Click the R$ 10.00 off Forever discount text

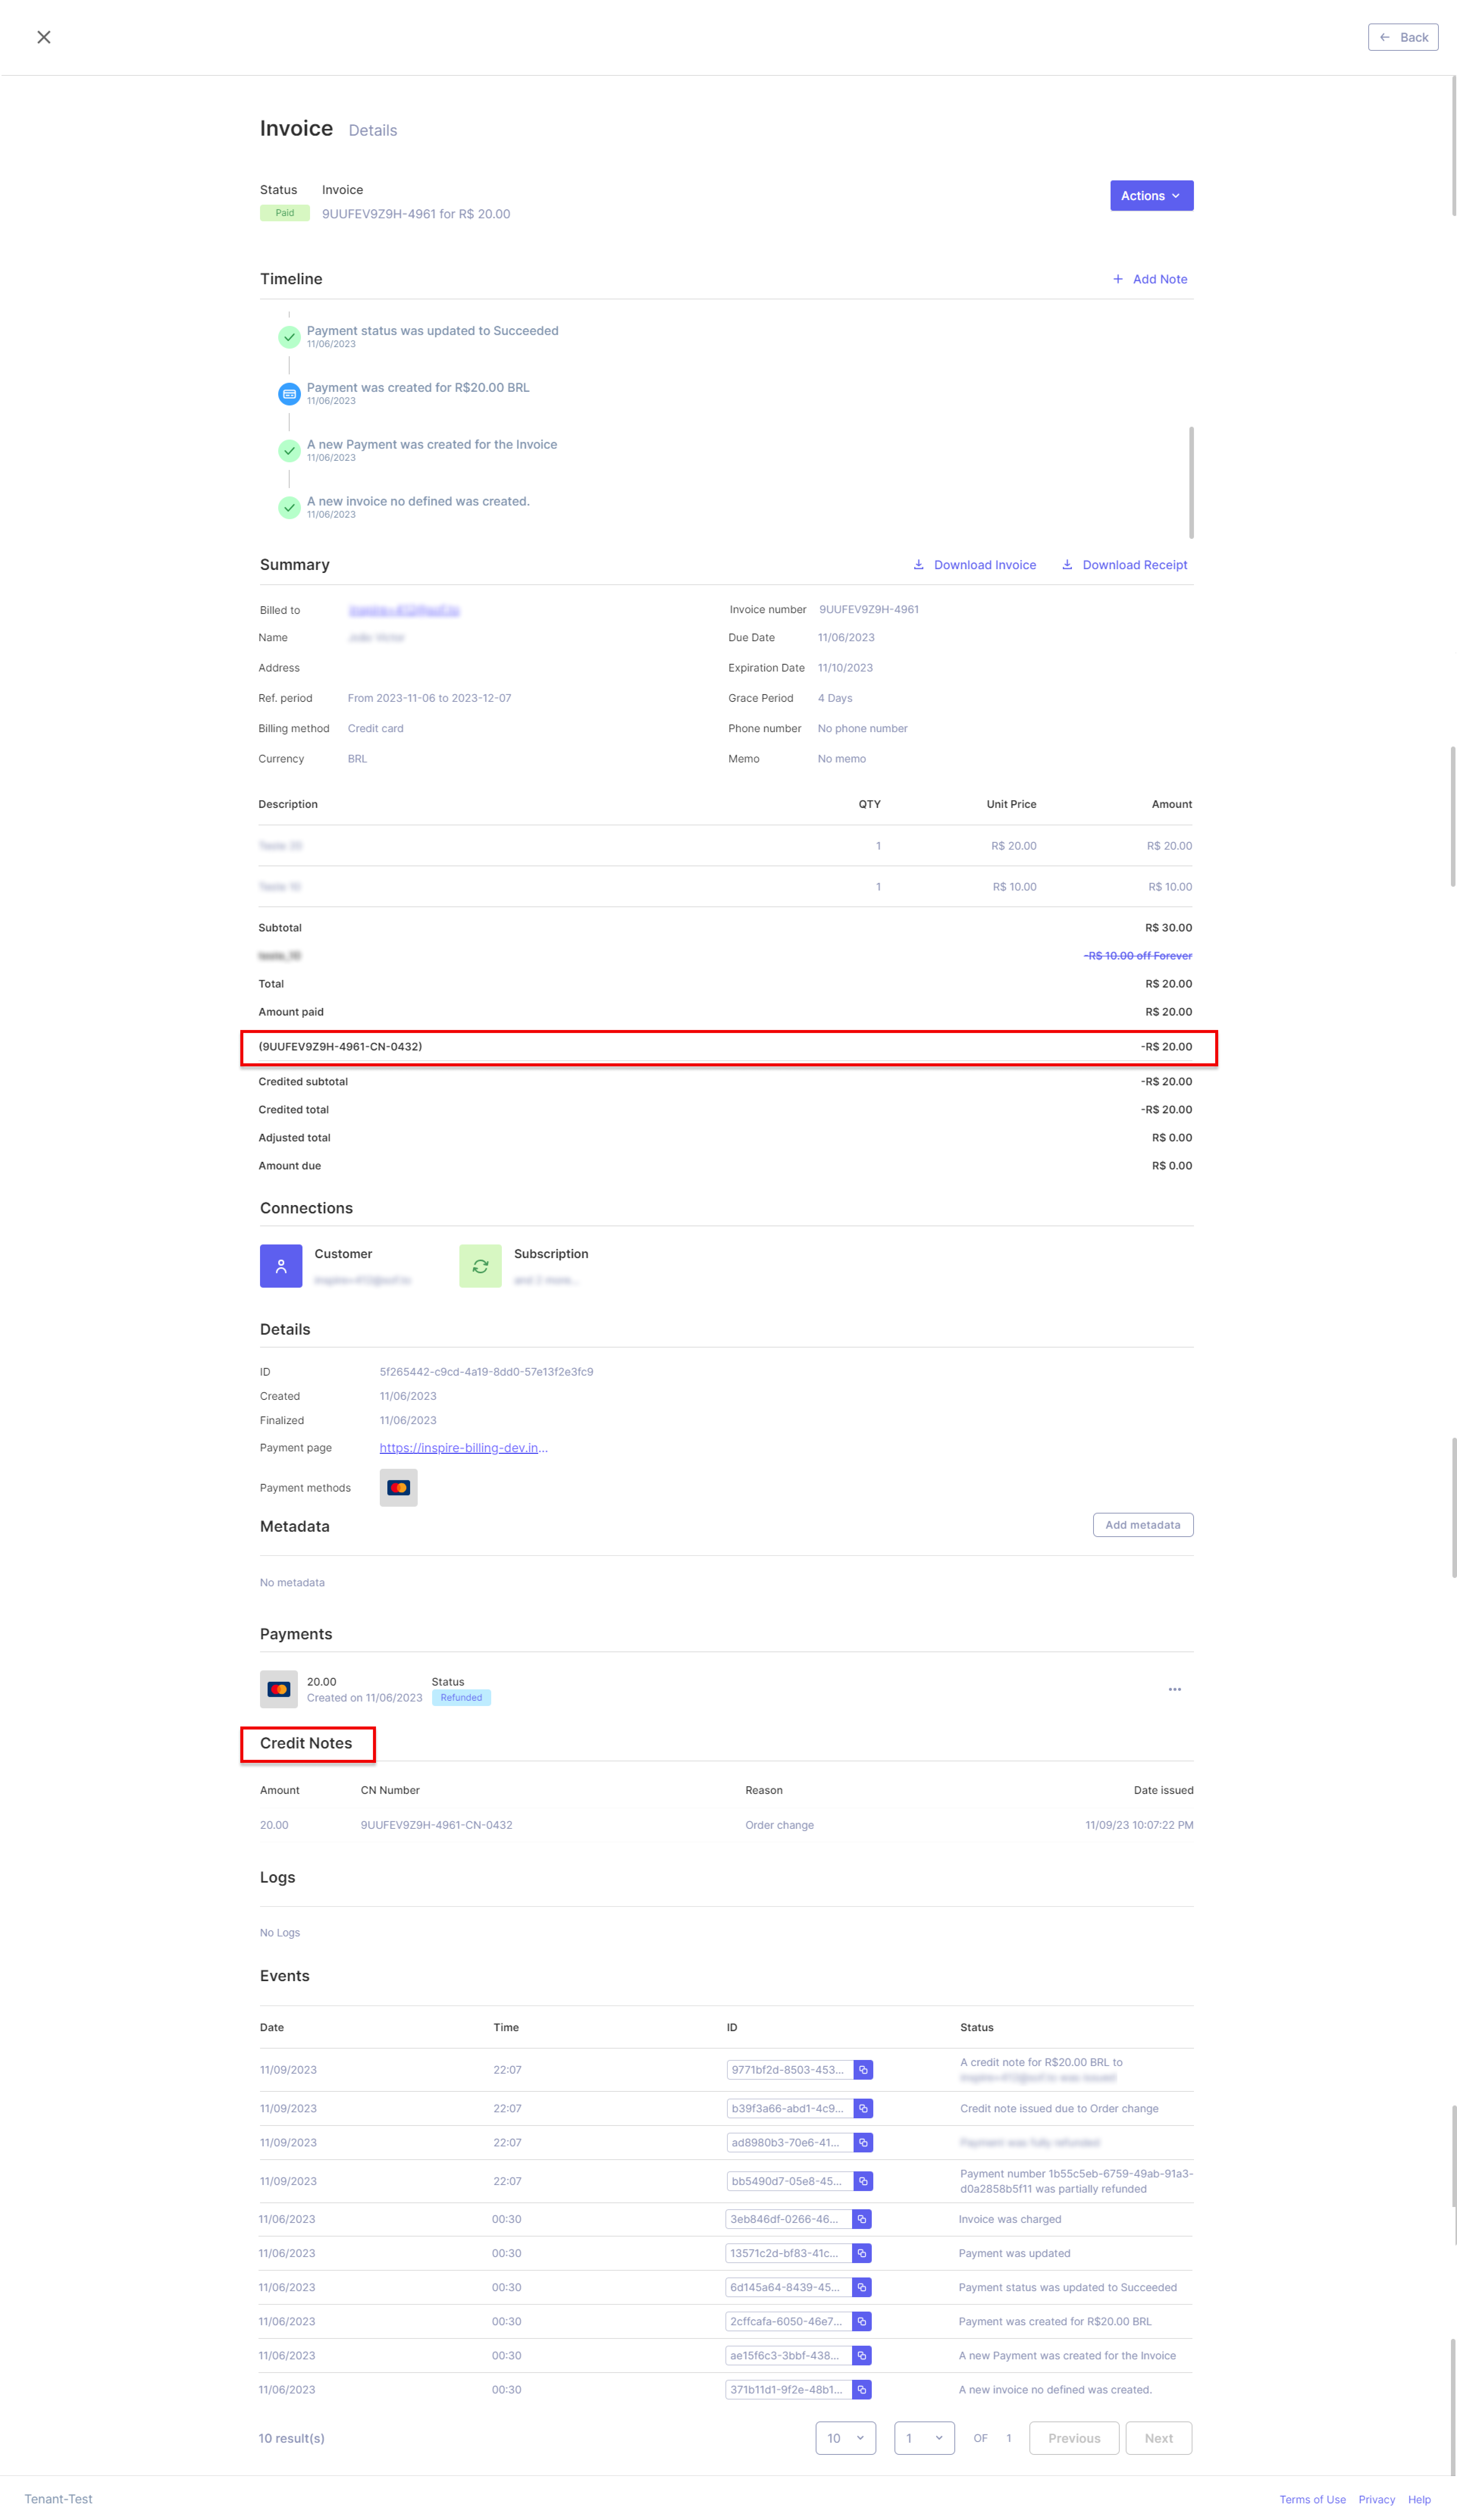[x=1138, y=956]
